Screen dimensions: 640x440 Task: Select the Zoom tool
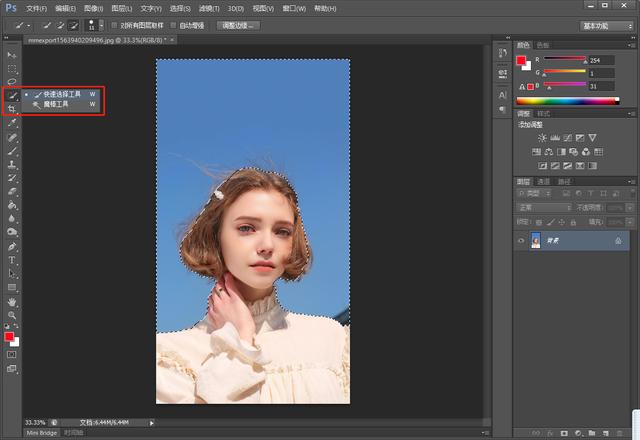(x=12, y=315)
